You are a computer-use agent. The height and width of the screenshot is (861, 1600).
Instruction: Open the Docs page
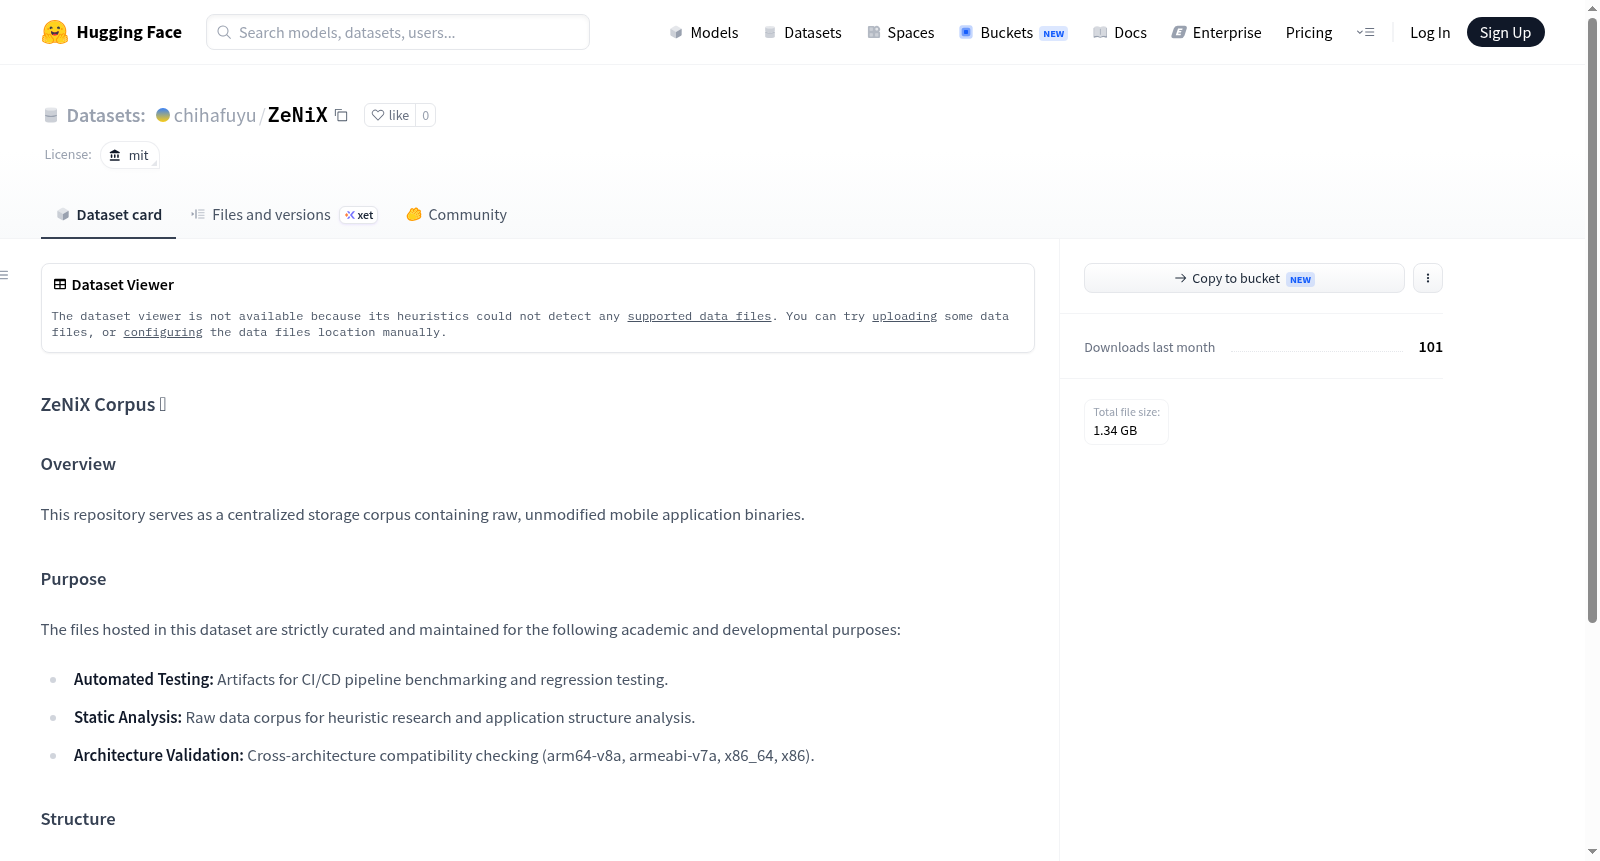[1119, 32]
